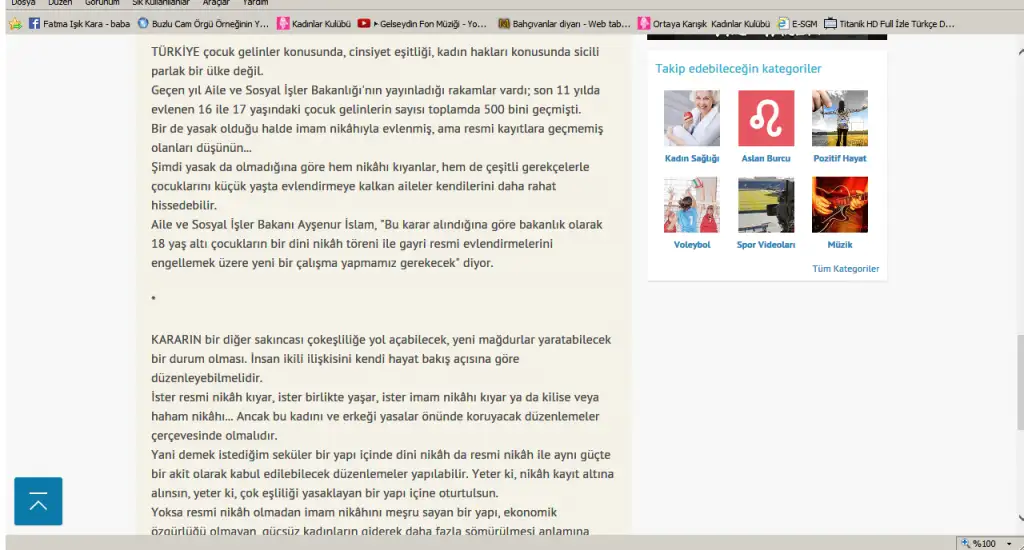Screen dimensions: 1024x550
Task: Click the zoom %100 value in status bar
Action: [x=984, y=543]
